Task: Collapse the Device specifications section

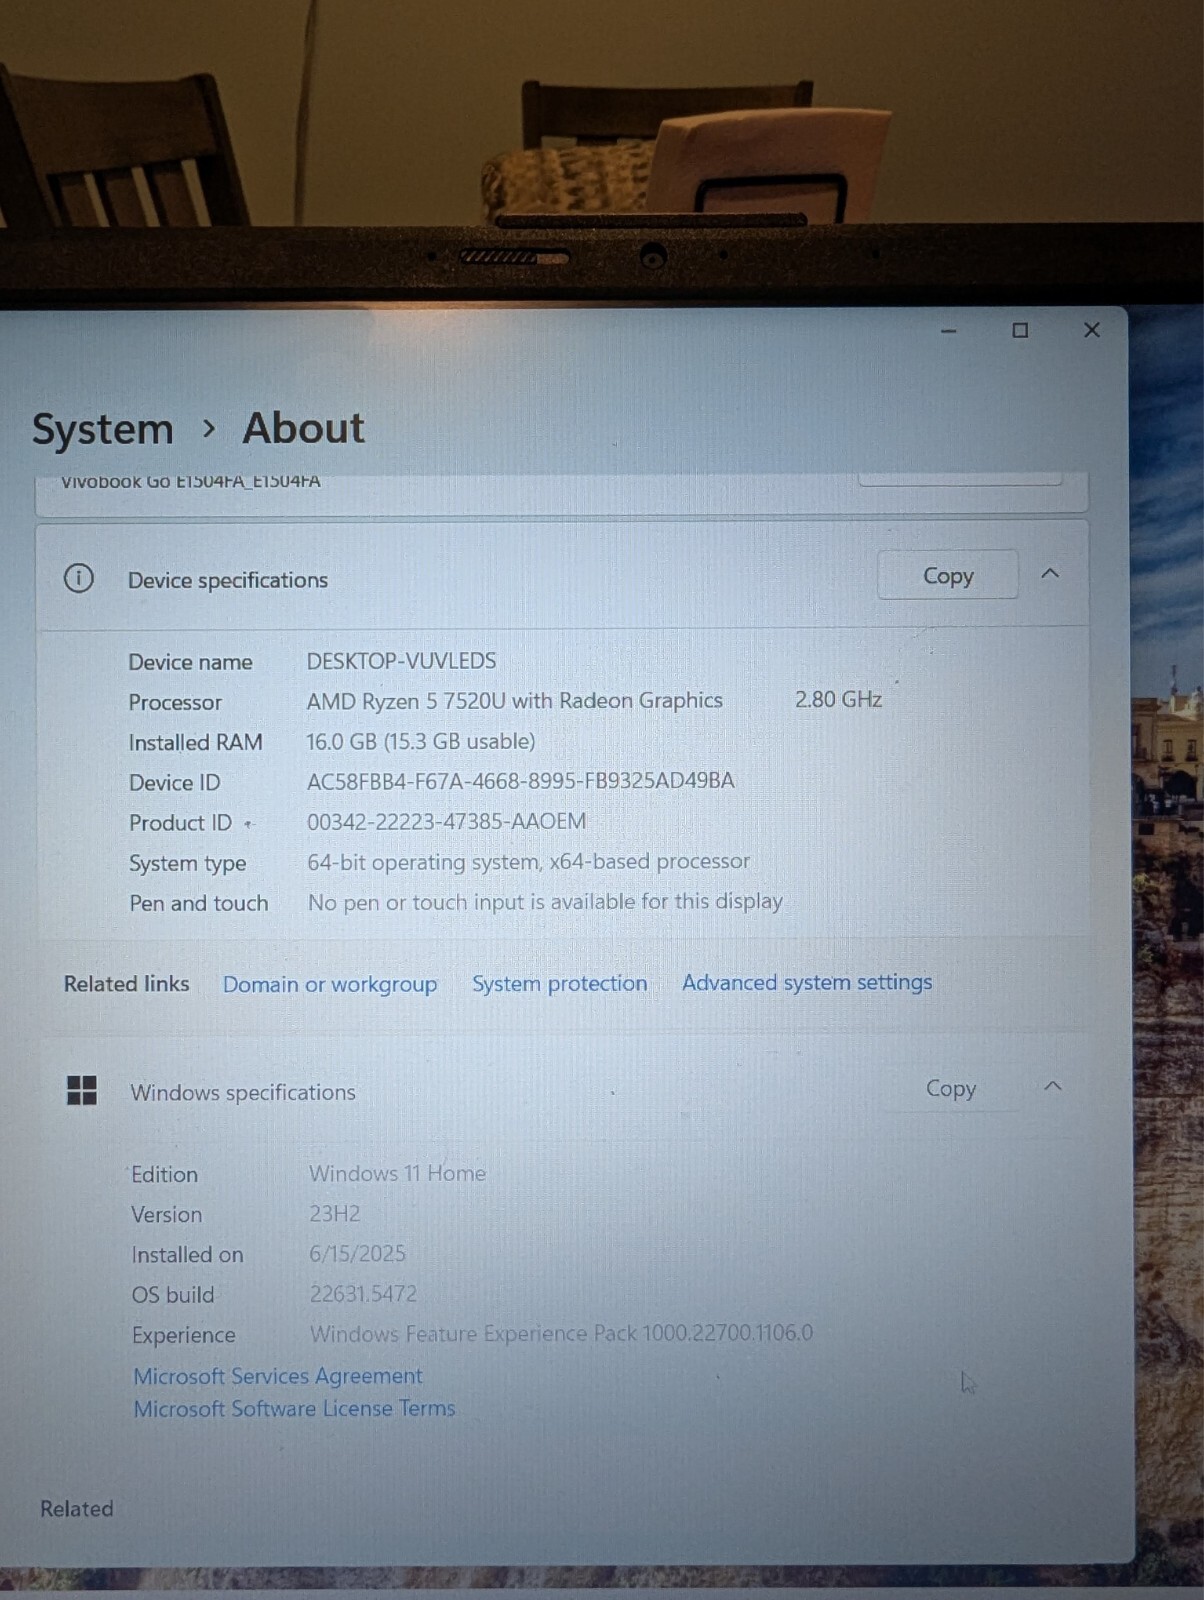Action: click(1050, 574)
